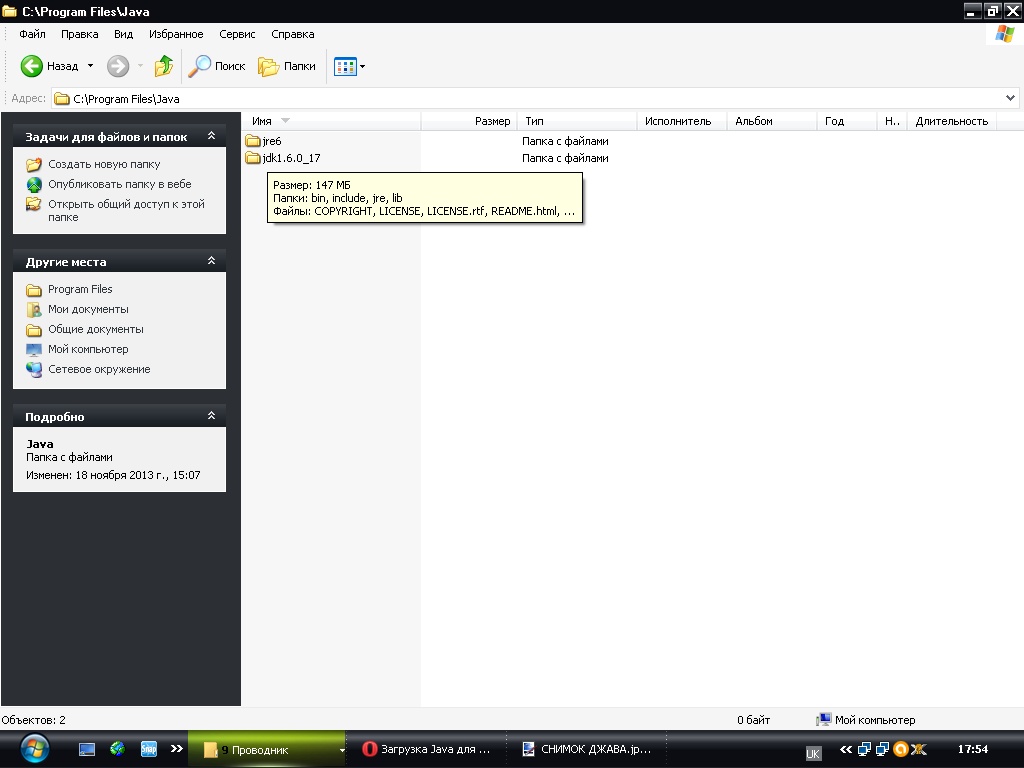Open the Назад history dropdown arrow
Image resolution: width=1024 pixels, height=768 pixels.
click(90, 66)
